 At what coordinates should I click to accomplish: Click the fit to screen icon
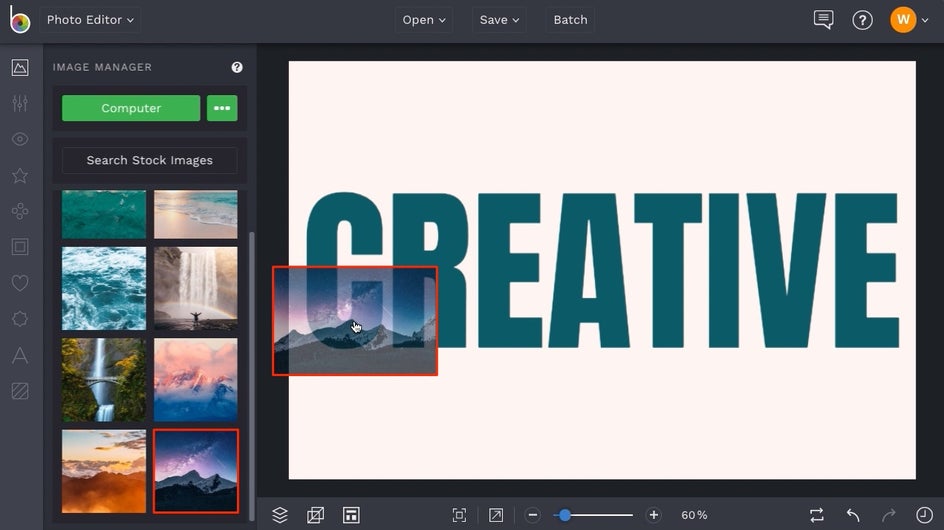point(459,515)
